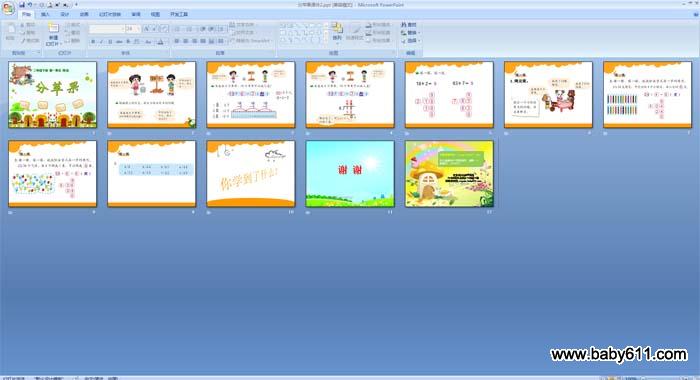This screenshot has height=380, width=700.
Task: Click the Replace button in editing group
Action: (x=409, y=33)
